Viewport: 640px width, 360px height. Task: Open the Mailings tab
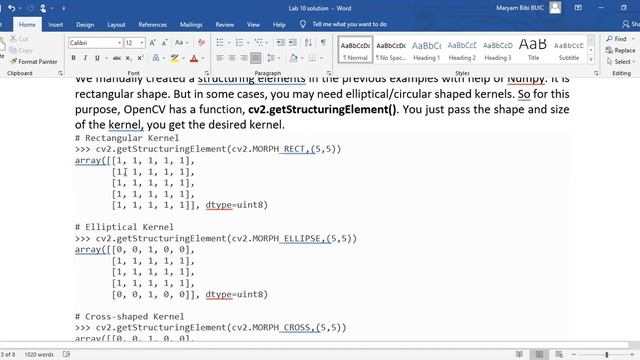[x=191, y=24]
